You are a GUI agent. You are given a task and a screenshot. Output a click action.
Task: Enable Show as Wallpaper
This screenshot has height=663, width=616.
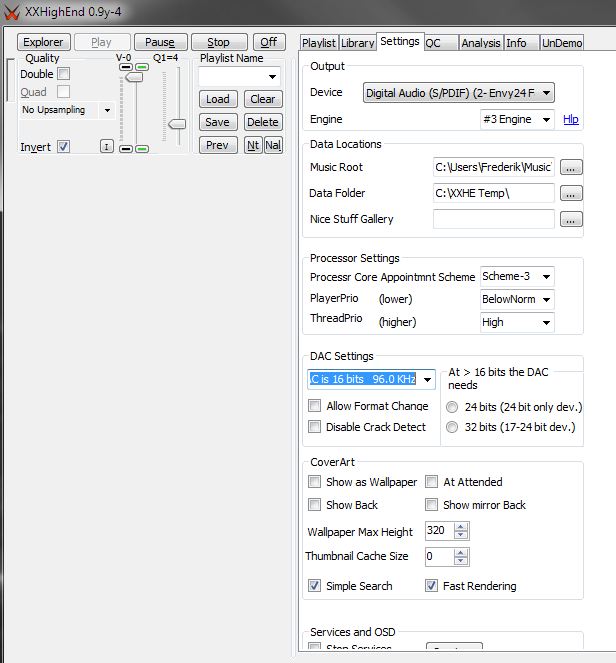tap(315, 482)
